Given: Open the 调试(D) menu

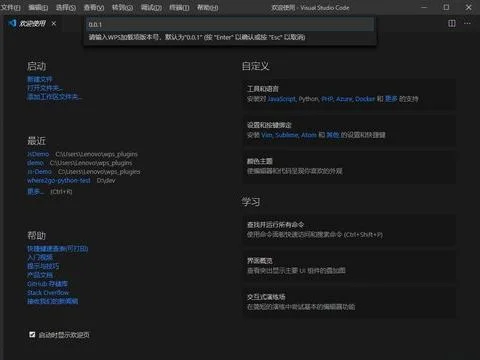Looking at the screenshot, I should click(151, 7).
